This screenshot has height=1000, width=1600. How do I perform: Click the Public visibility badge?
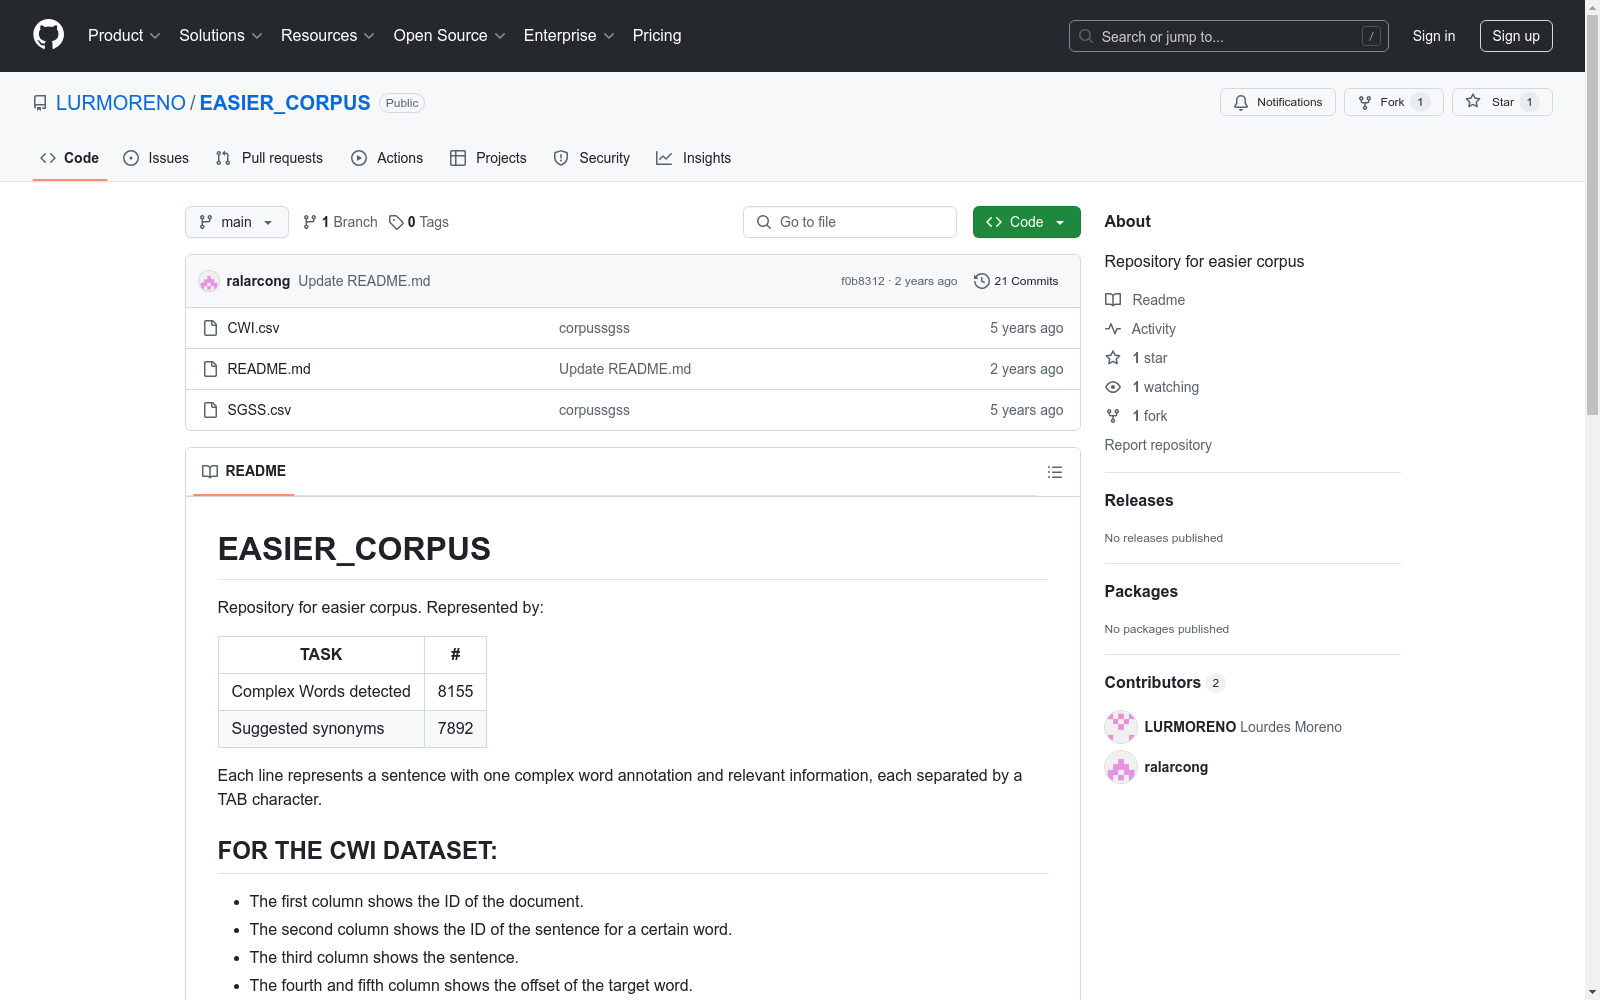pos(402,103)
